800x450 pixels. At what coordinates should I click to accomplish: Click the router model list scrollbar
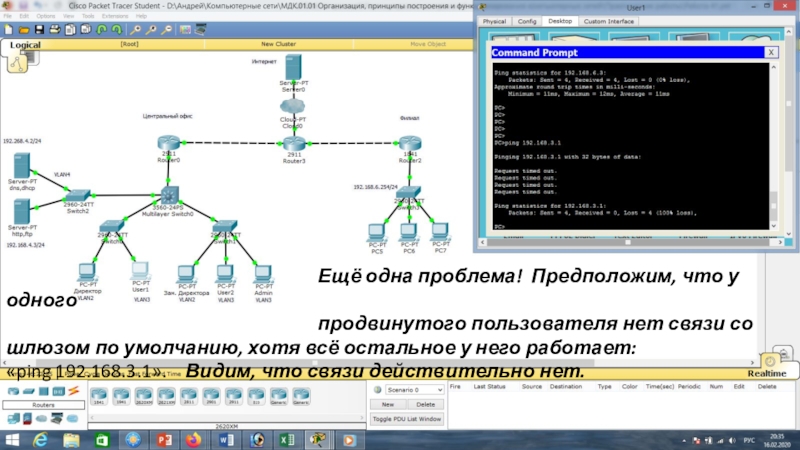click(227, 417)
